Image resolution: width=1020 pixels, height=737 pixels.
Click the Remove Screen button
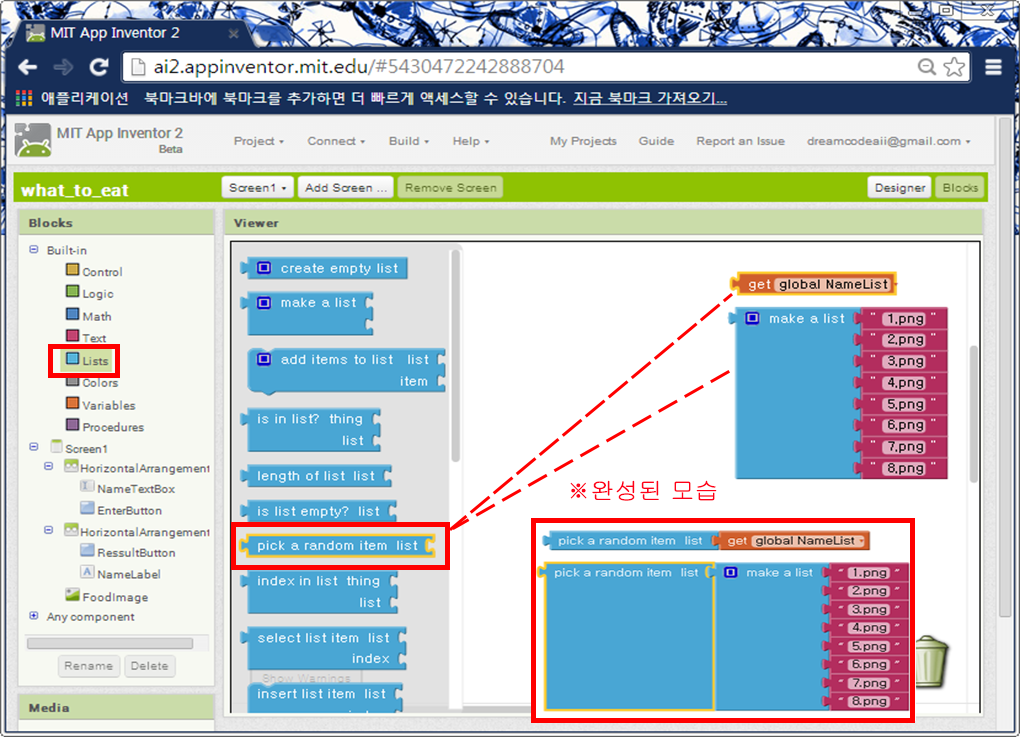(450, 187)
